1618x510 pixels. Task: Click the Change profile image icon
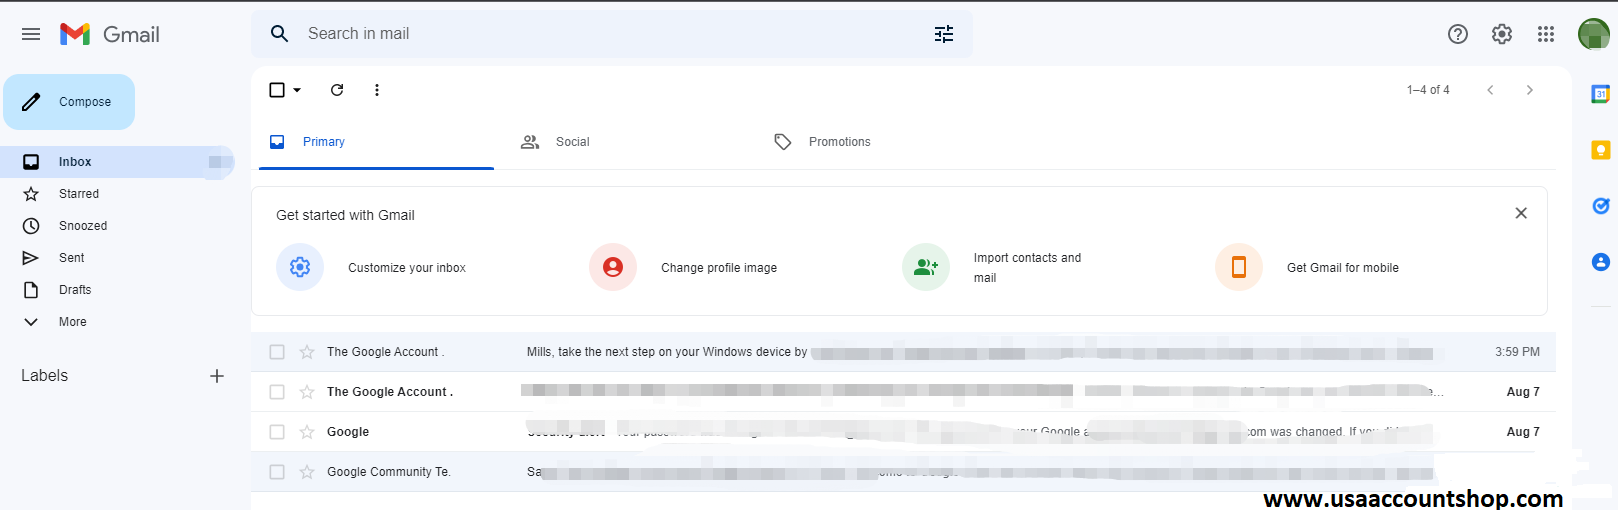coord(613,267)
